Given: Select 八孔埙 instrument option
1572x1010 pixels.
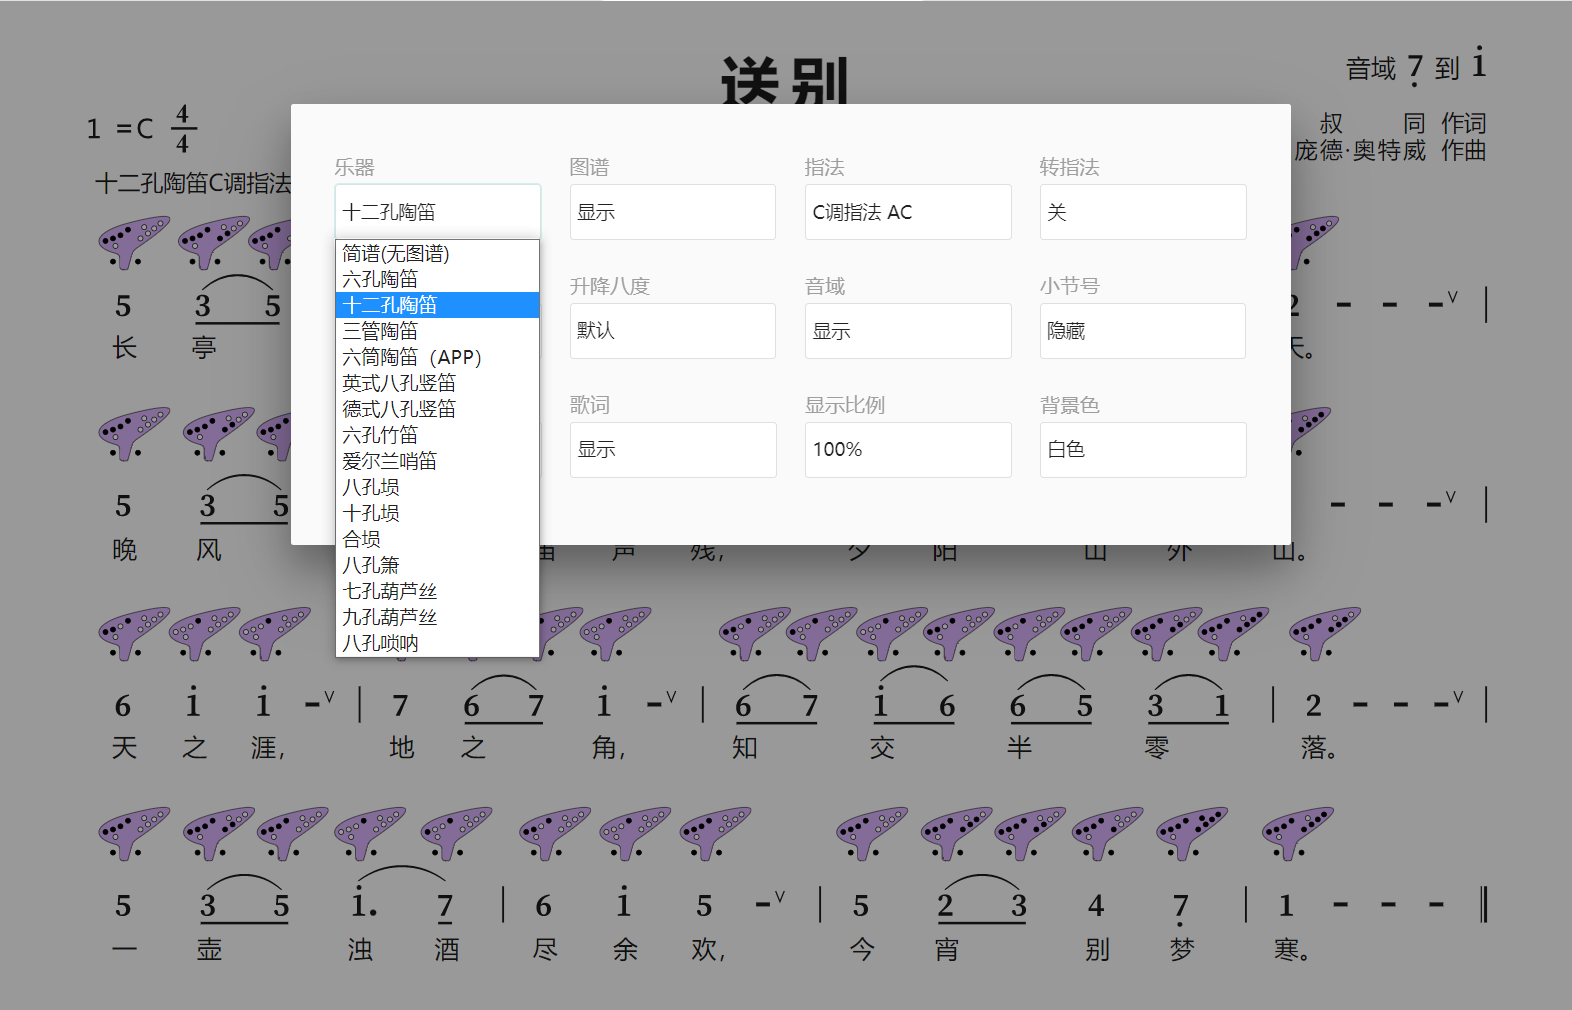Looking at the screenshot, I should (437, 487).
